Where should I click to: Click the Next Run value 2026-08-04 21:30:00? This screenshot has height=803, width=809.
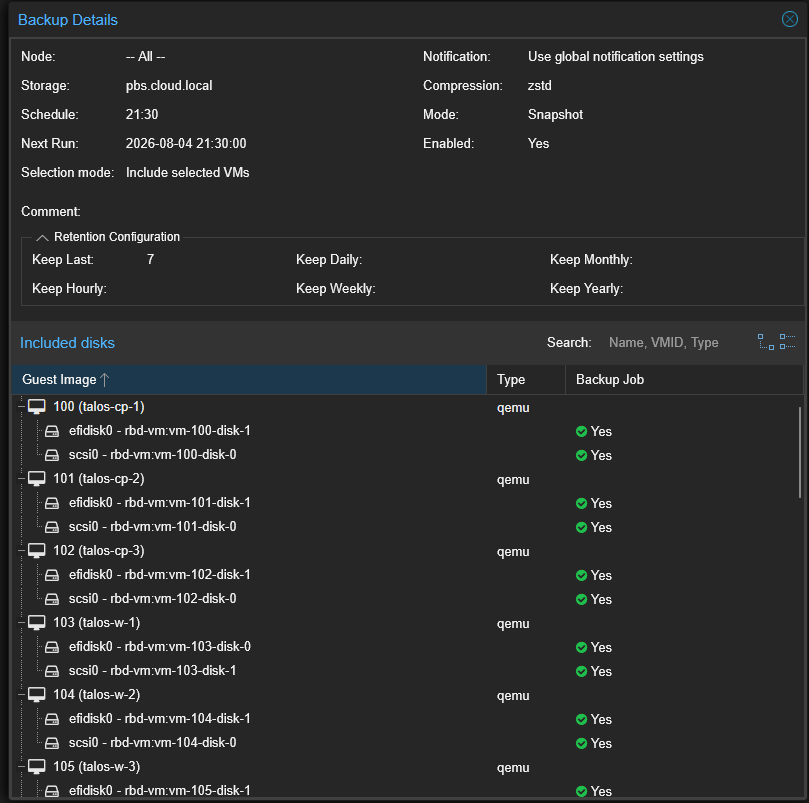[186, 143]
